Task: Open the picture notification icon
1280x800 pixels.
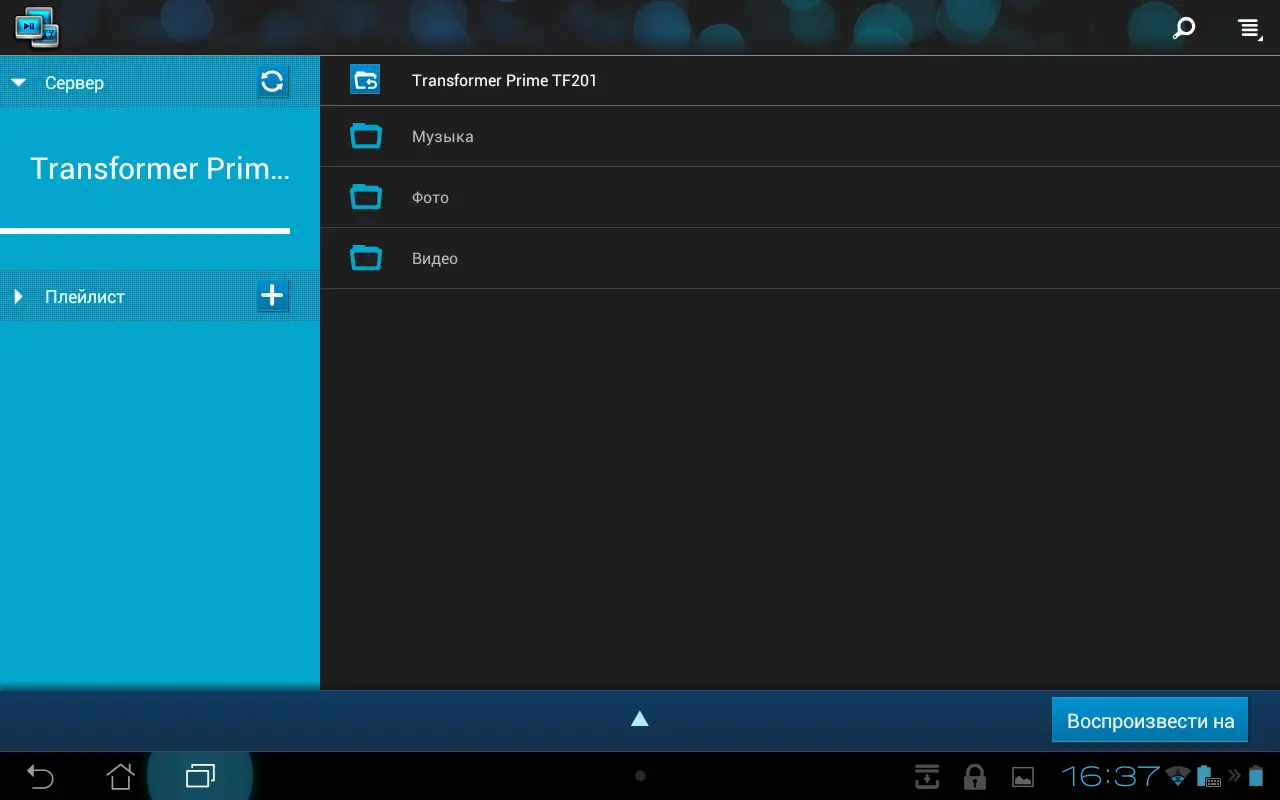Action: click(1023, 777)
